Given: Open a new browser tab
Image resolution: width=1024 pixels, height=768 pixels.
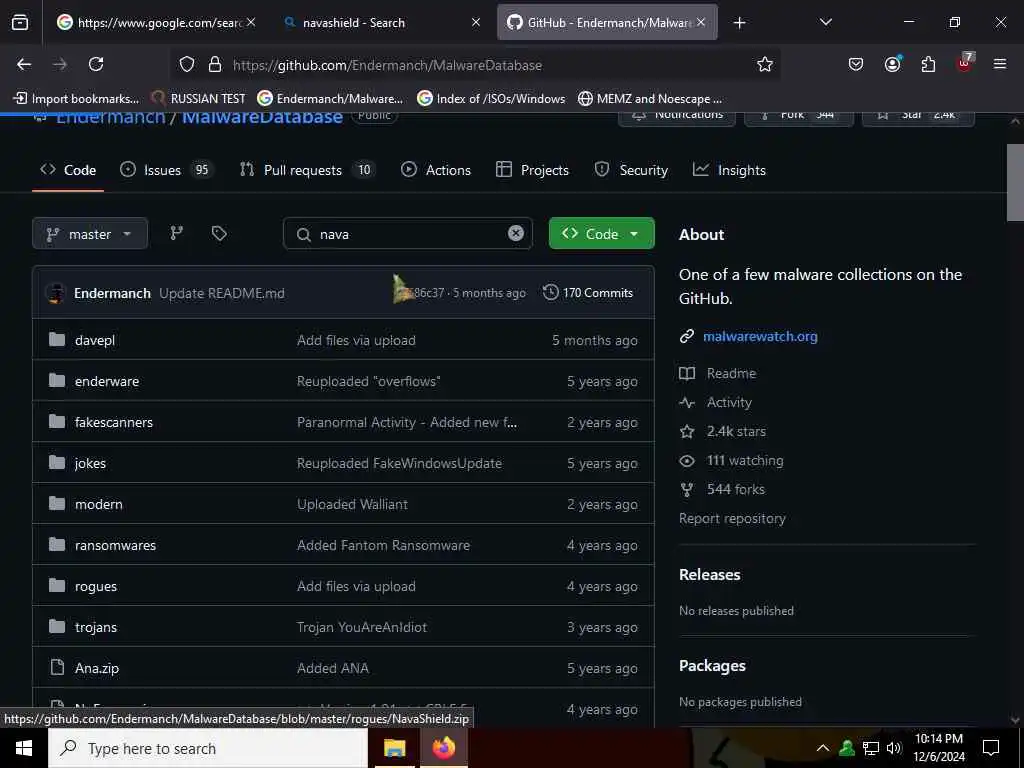Looking at the screenshot, I should [739, 23].
